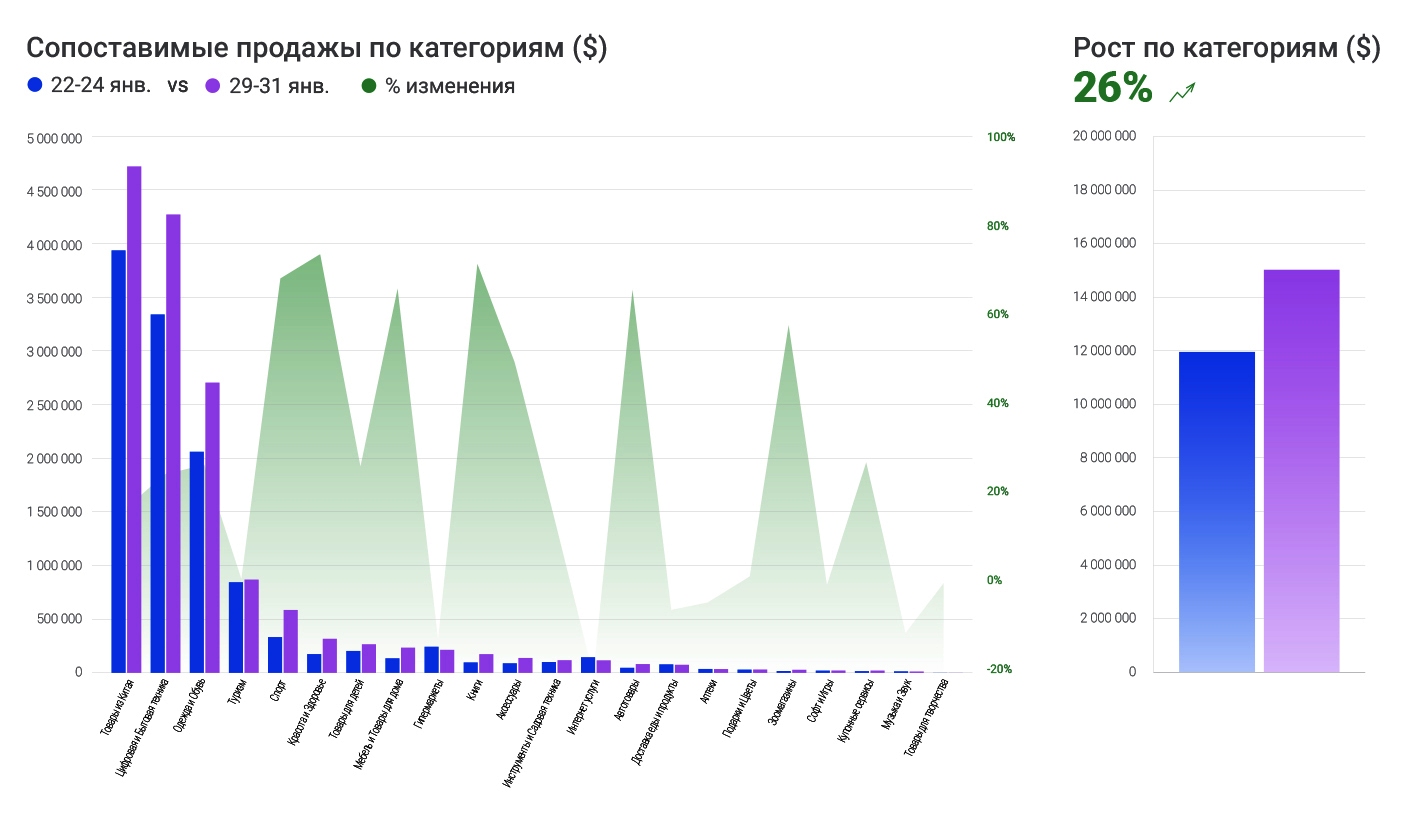
Task: Click the blue bar for Цифровая и Бытовая техника
Action: pyautogui.click(x=157, y=493)
